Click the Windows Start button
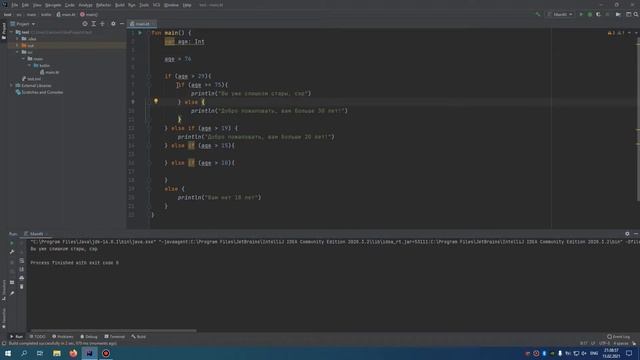The image size is (640, 360). (8, 353)
